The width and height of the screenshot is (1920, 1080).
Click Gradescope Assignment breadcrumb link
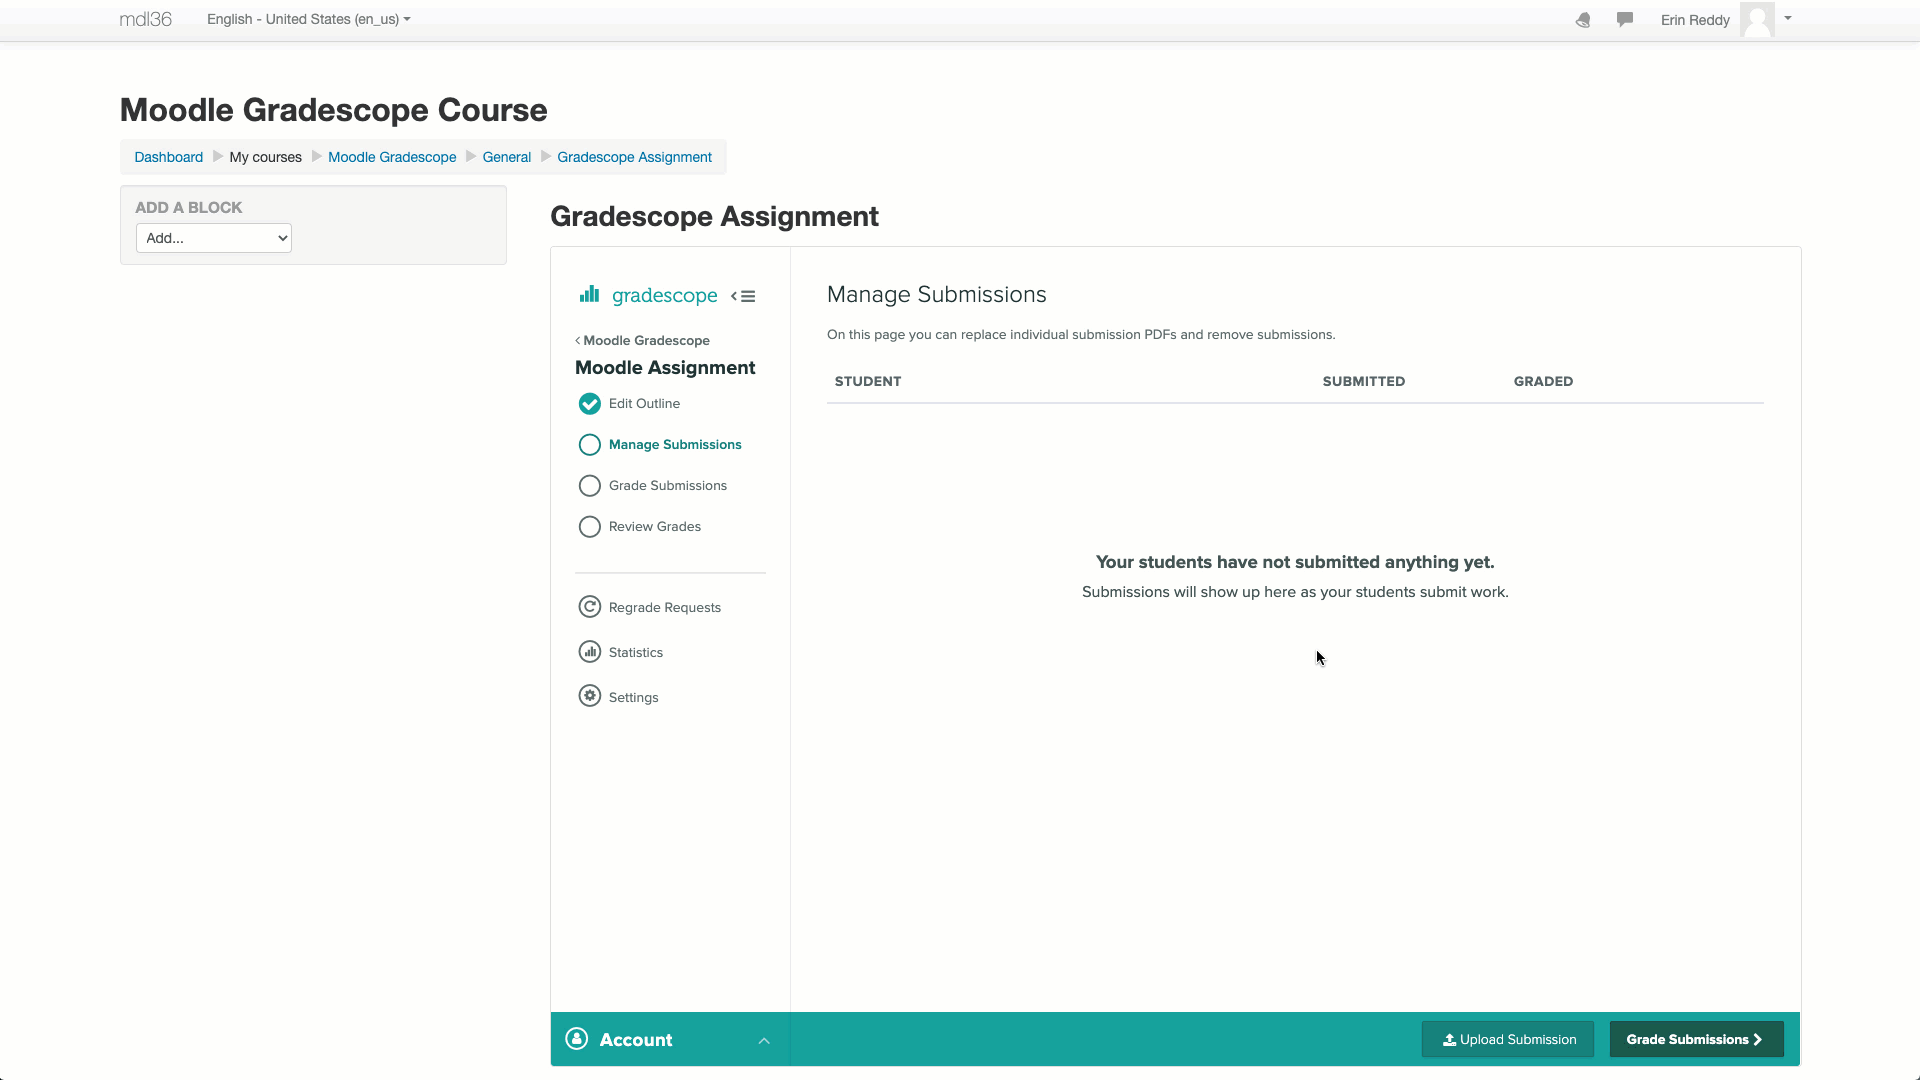635,157
